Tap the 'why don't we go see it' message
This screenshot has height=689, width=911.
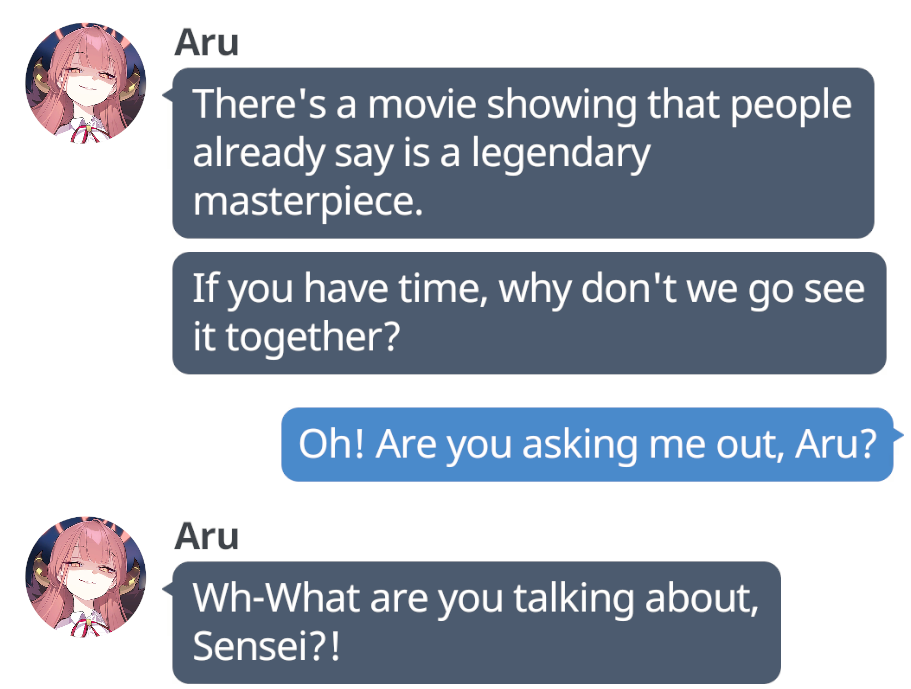pos(529,313)
